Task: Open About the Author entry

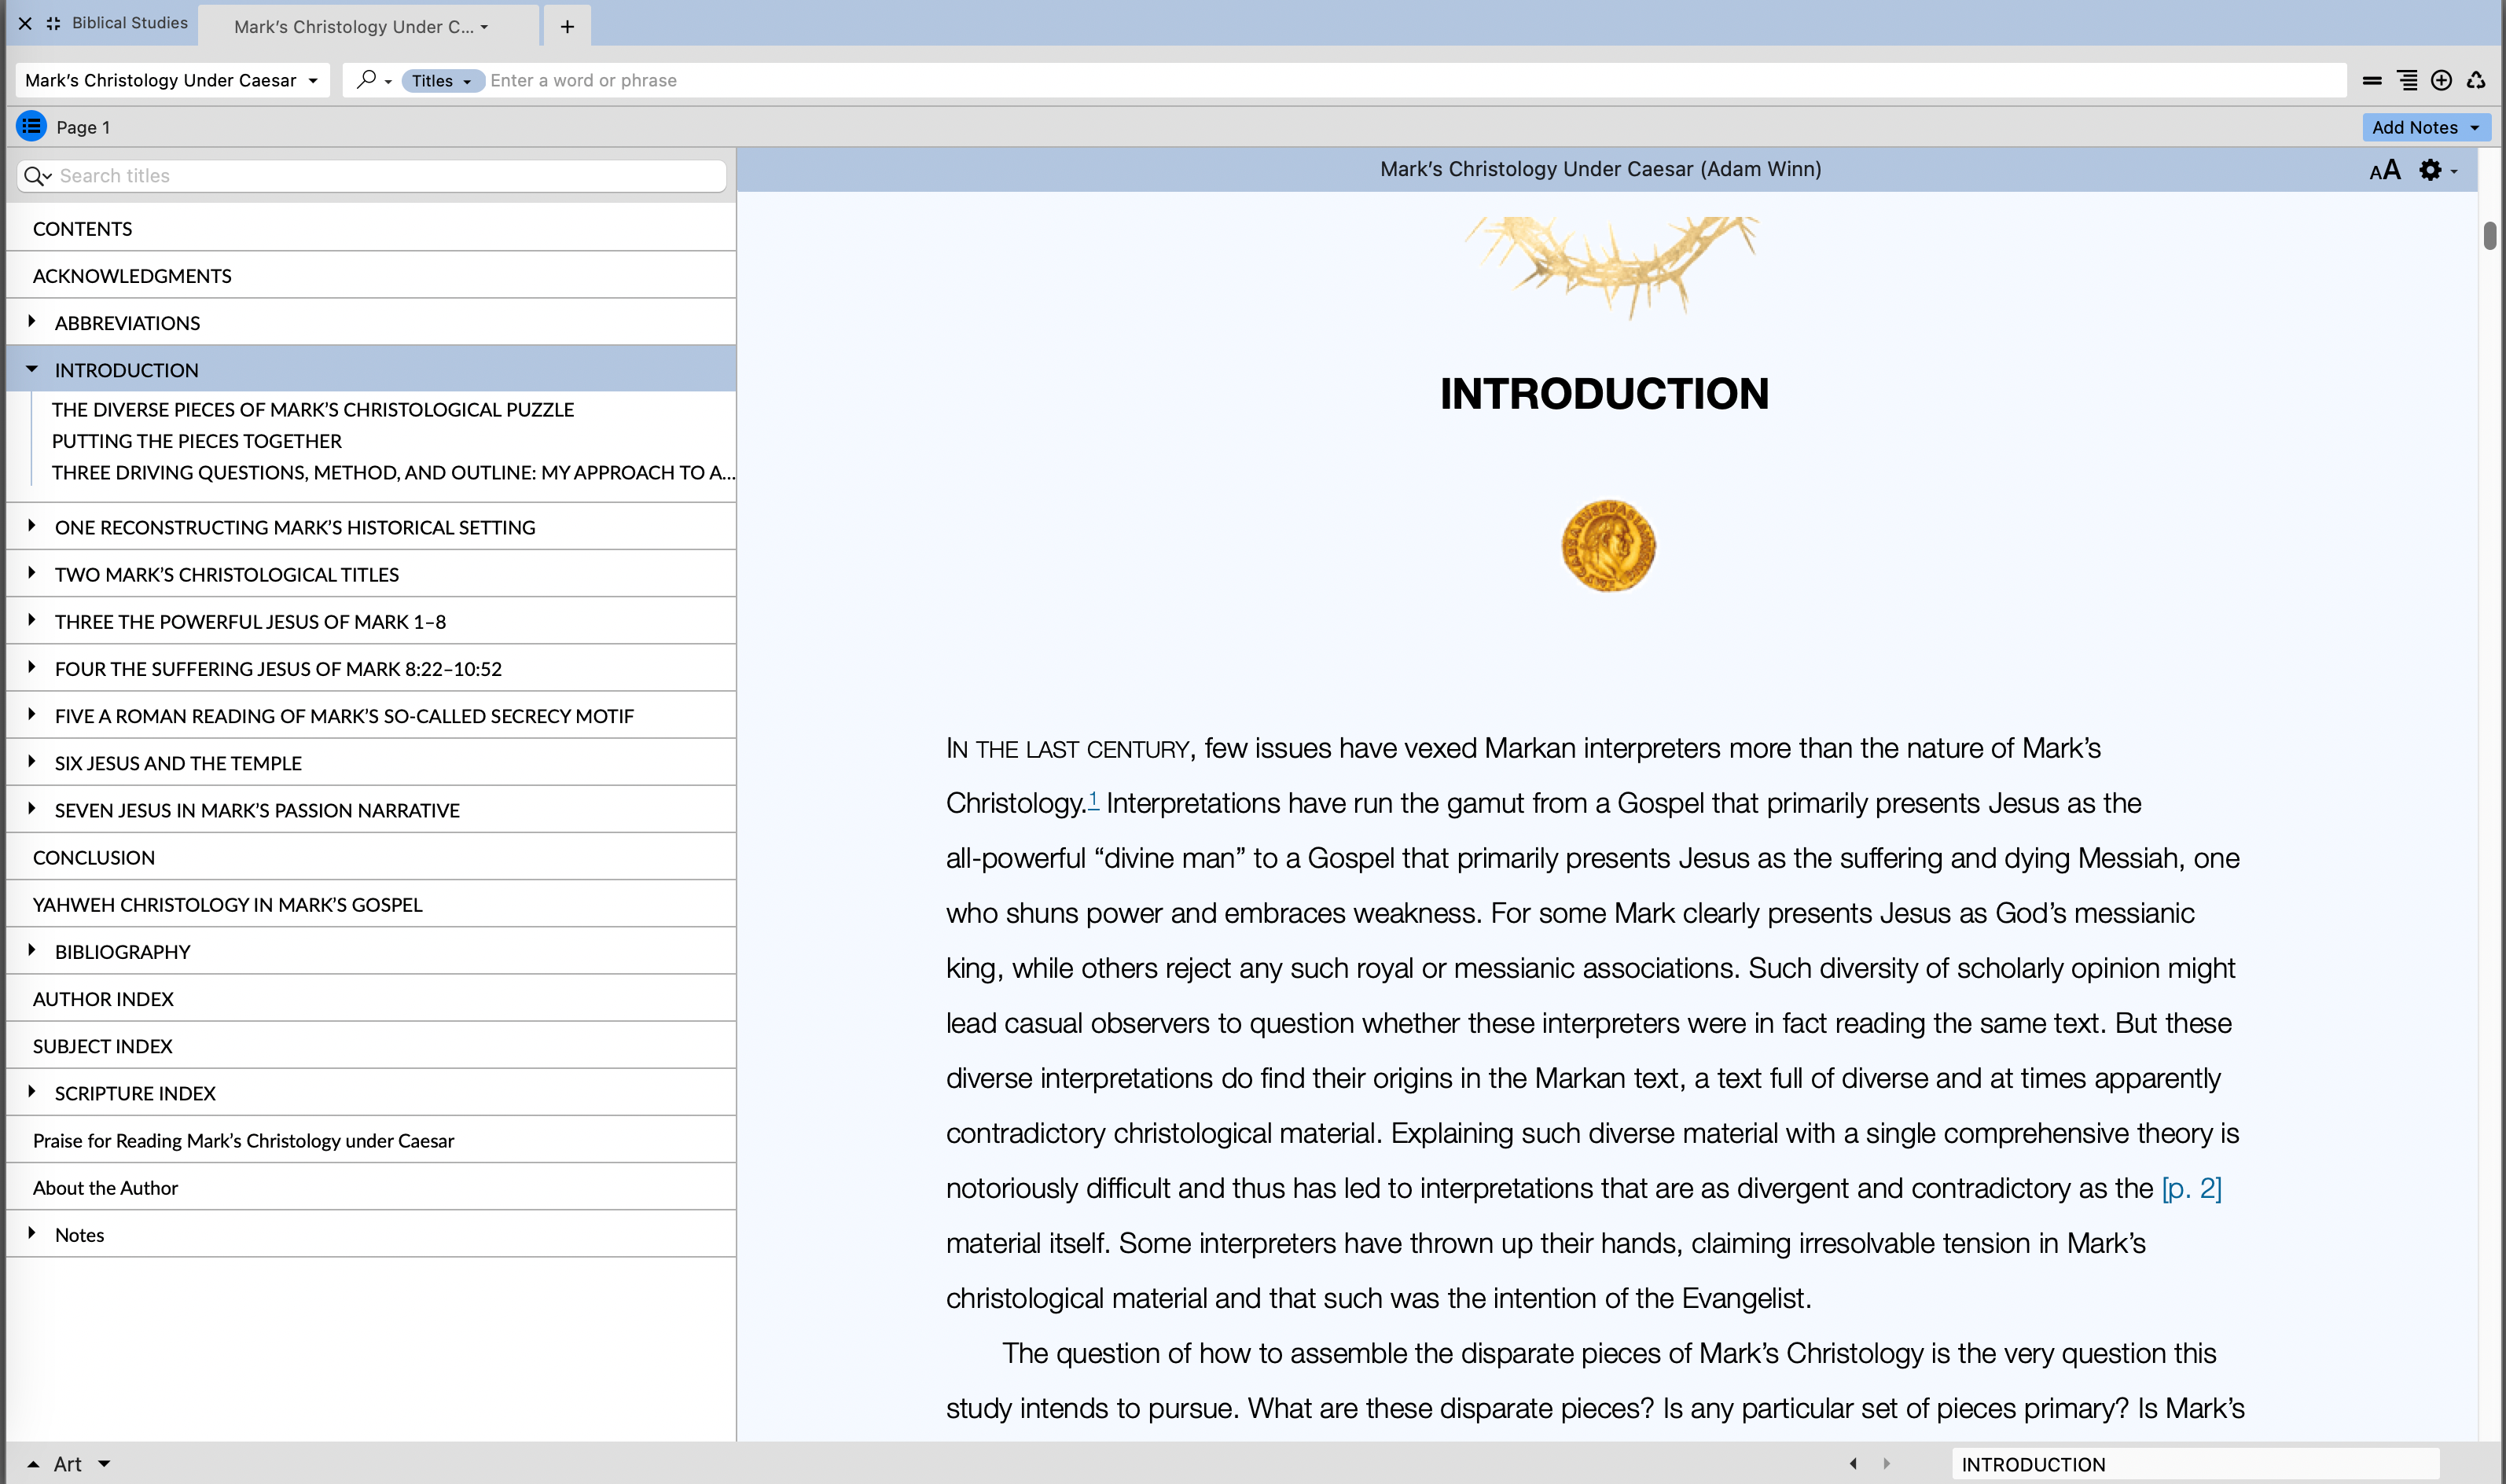Action: pos(371,1187)
